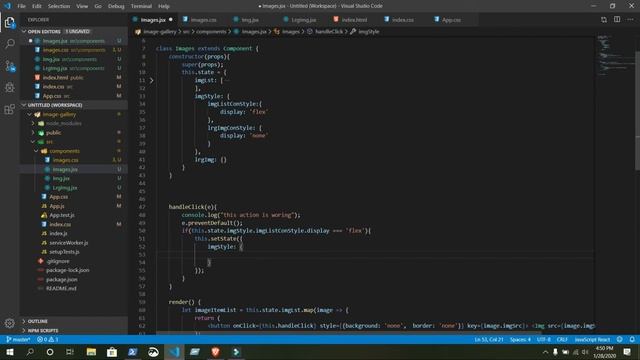Click the VS Code taskbar icon
This screenshot has height=360, width=640.
[174, 352]
